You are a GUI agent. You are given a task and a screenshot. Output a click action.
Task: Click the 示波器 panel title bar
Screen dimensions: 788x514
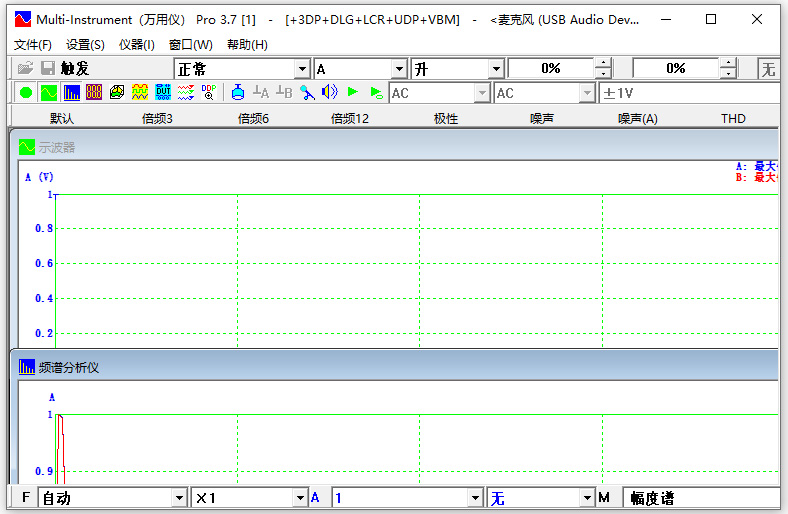coord(395,147)
